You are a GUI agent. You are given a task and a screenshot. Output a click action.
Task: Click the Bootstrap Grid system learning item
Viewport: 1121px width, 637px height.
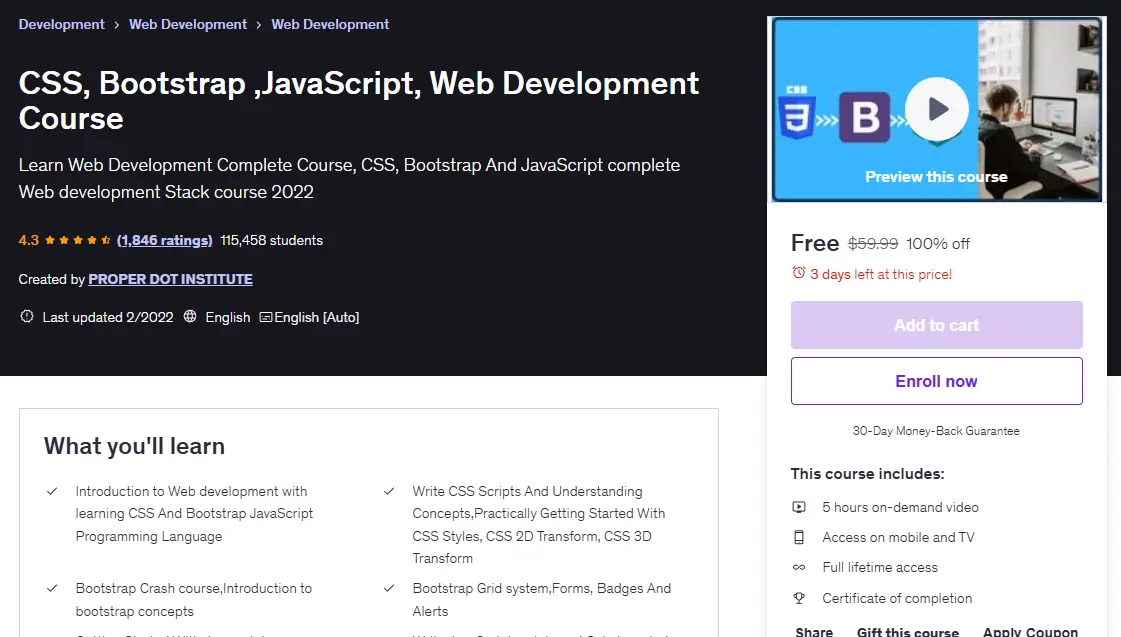pyautogui.click(x=542, y=600)
